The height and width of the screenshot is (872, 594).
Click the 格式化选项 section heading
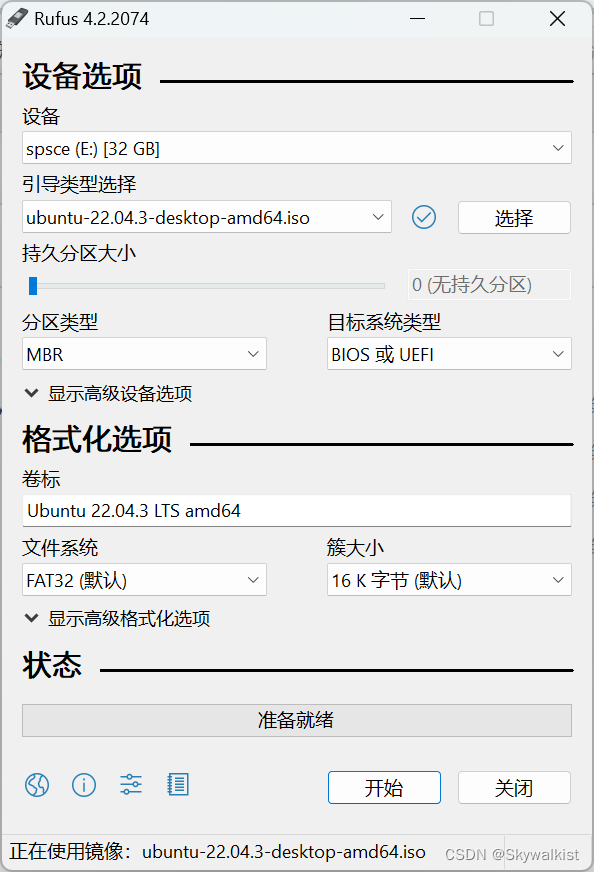[97, 439]
